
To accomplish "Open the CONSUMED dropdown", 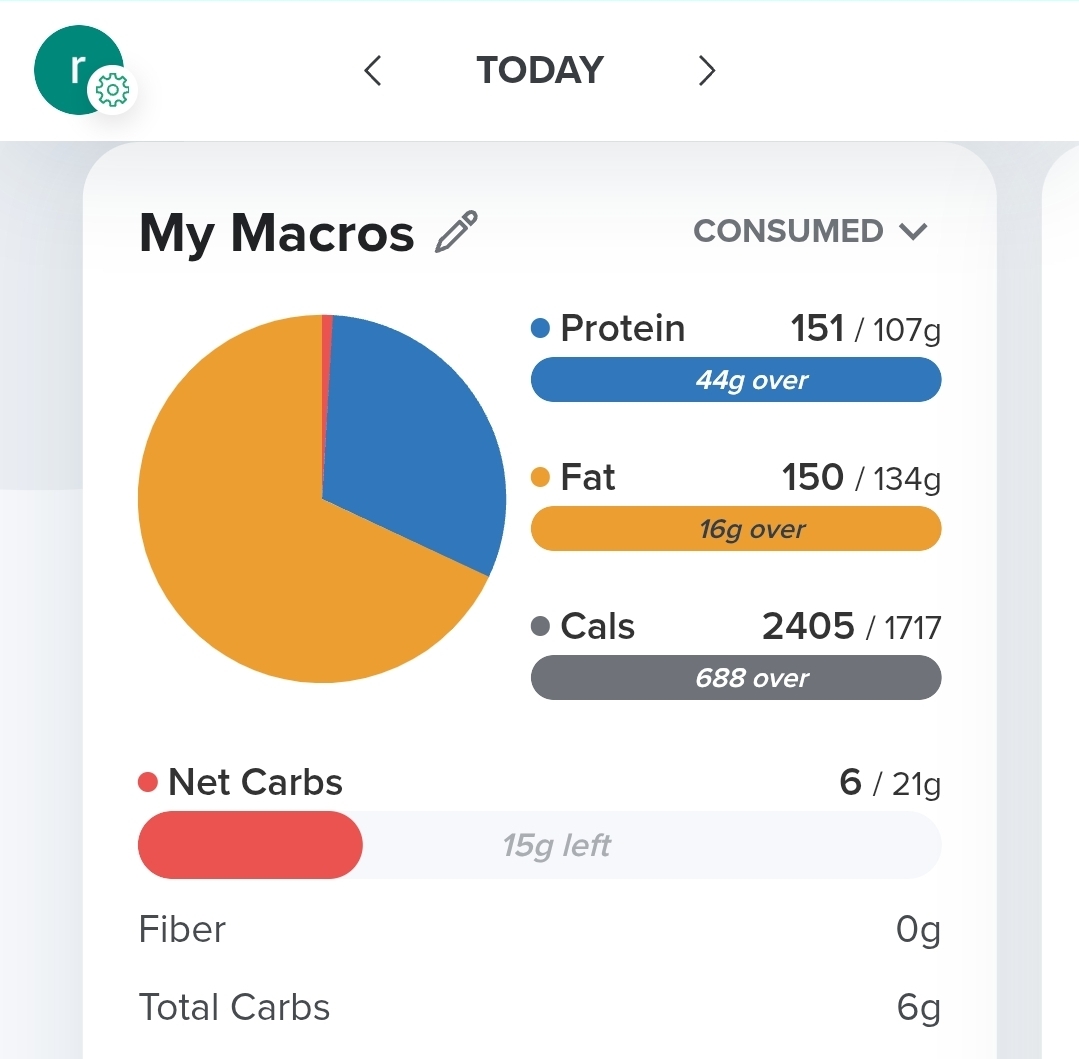I will (811, 231).
